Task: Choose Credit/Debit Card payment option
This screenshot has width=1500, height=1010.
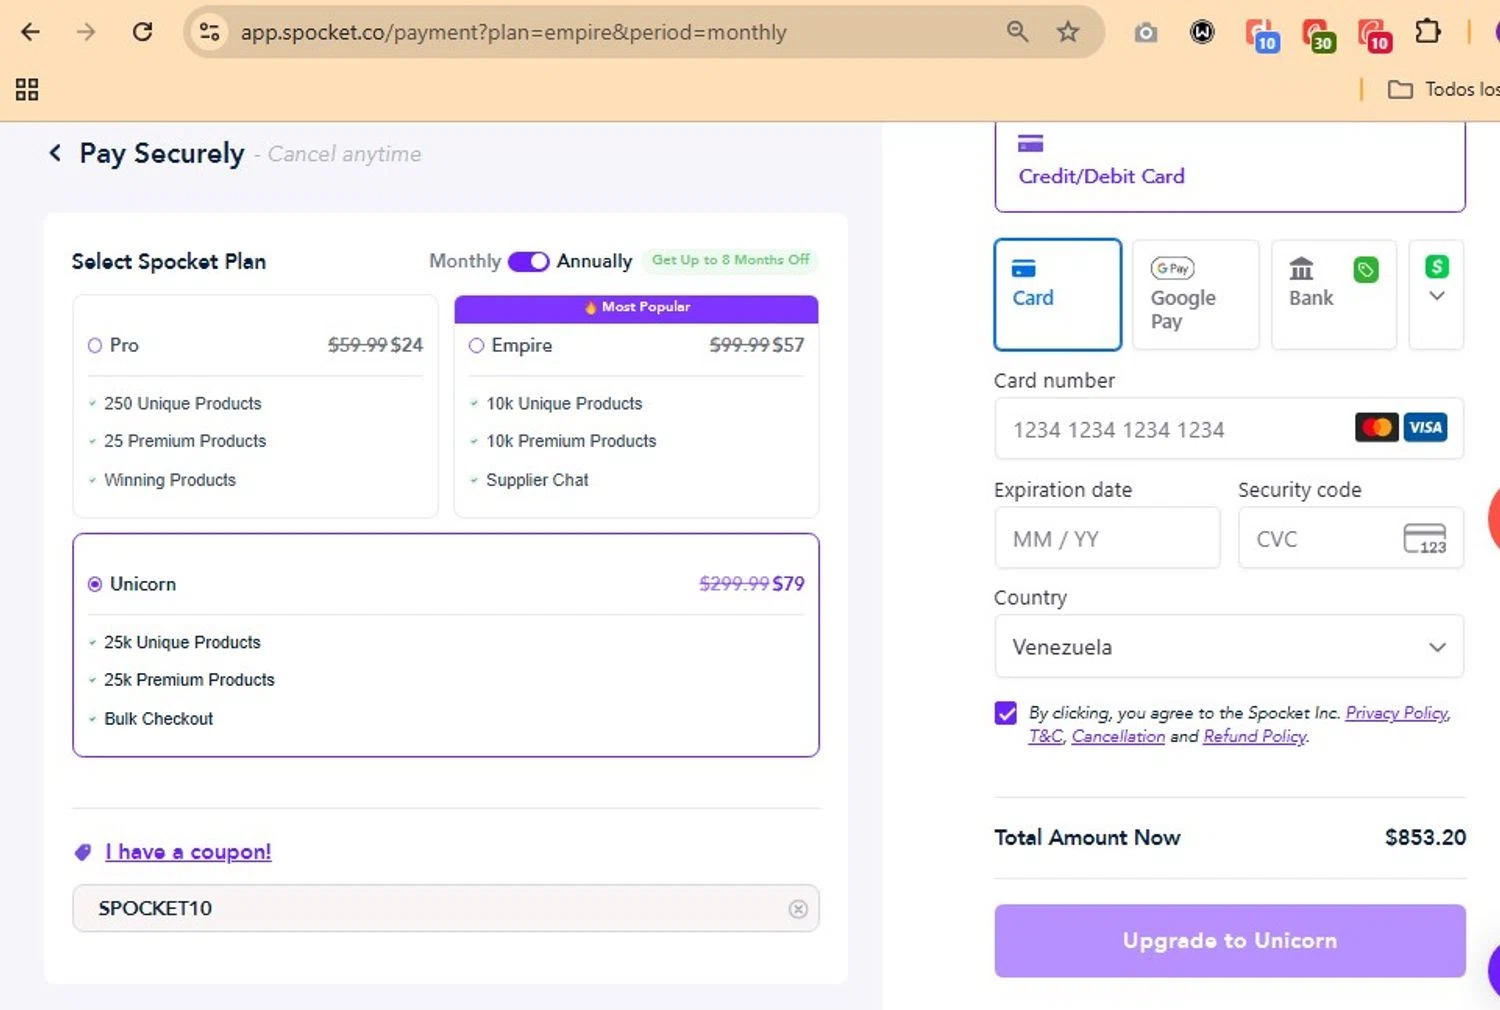Action: click(x=1230, y=166)
